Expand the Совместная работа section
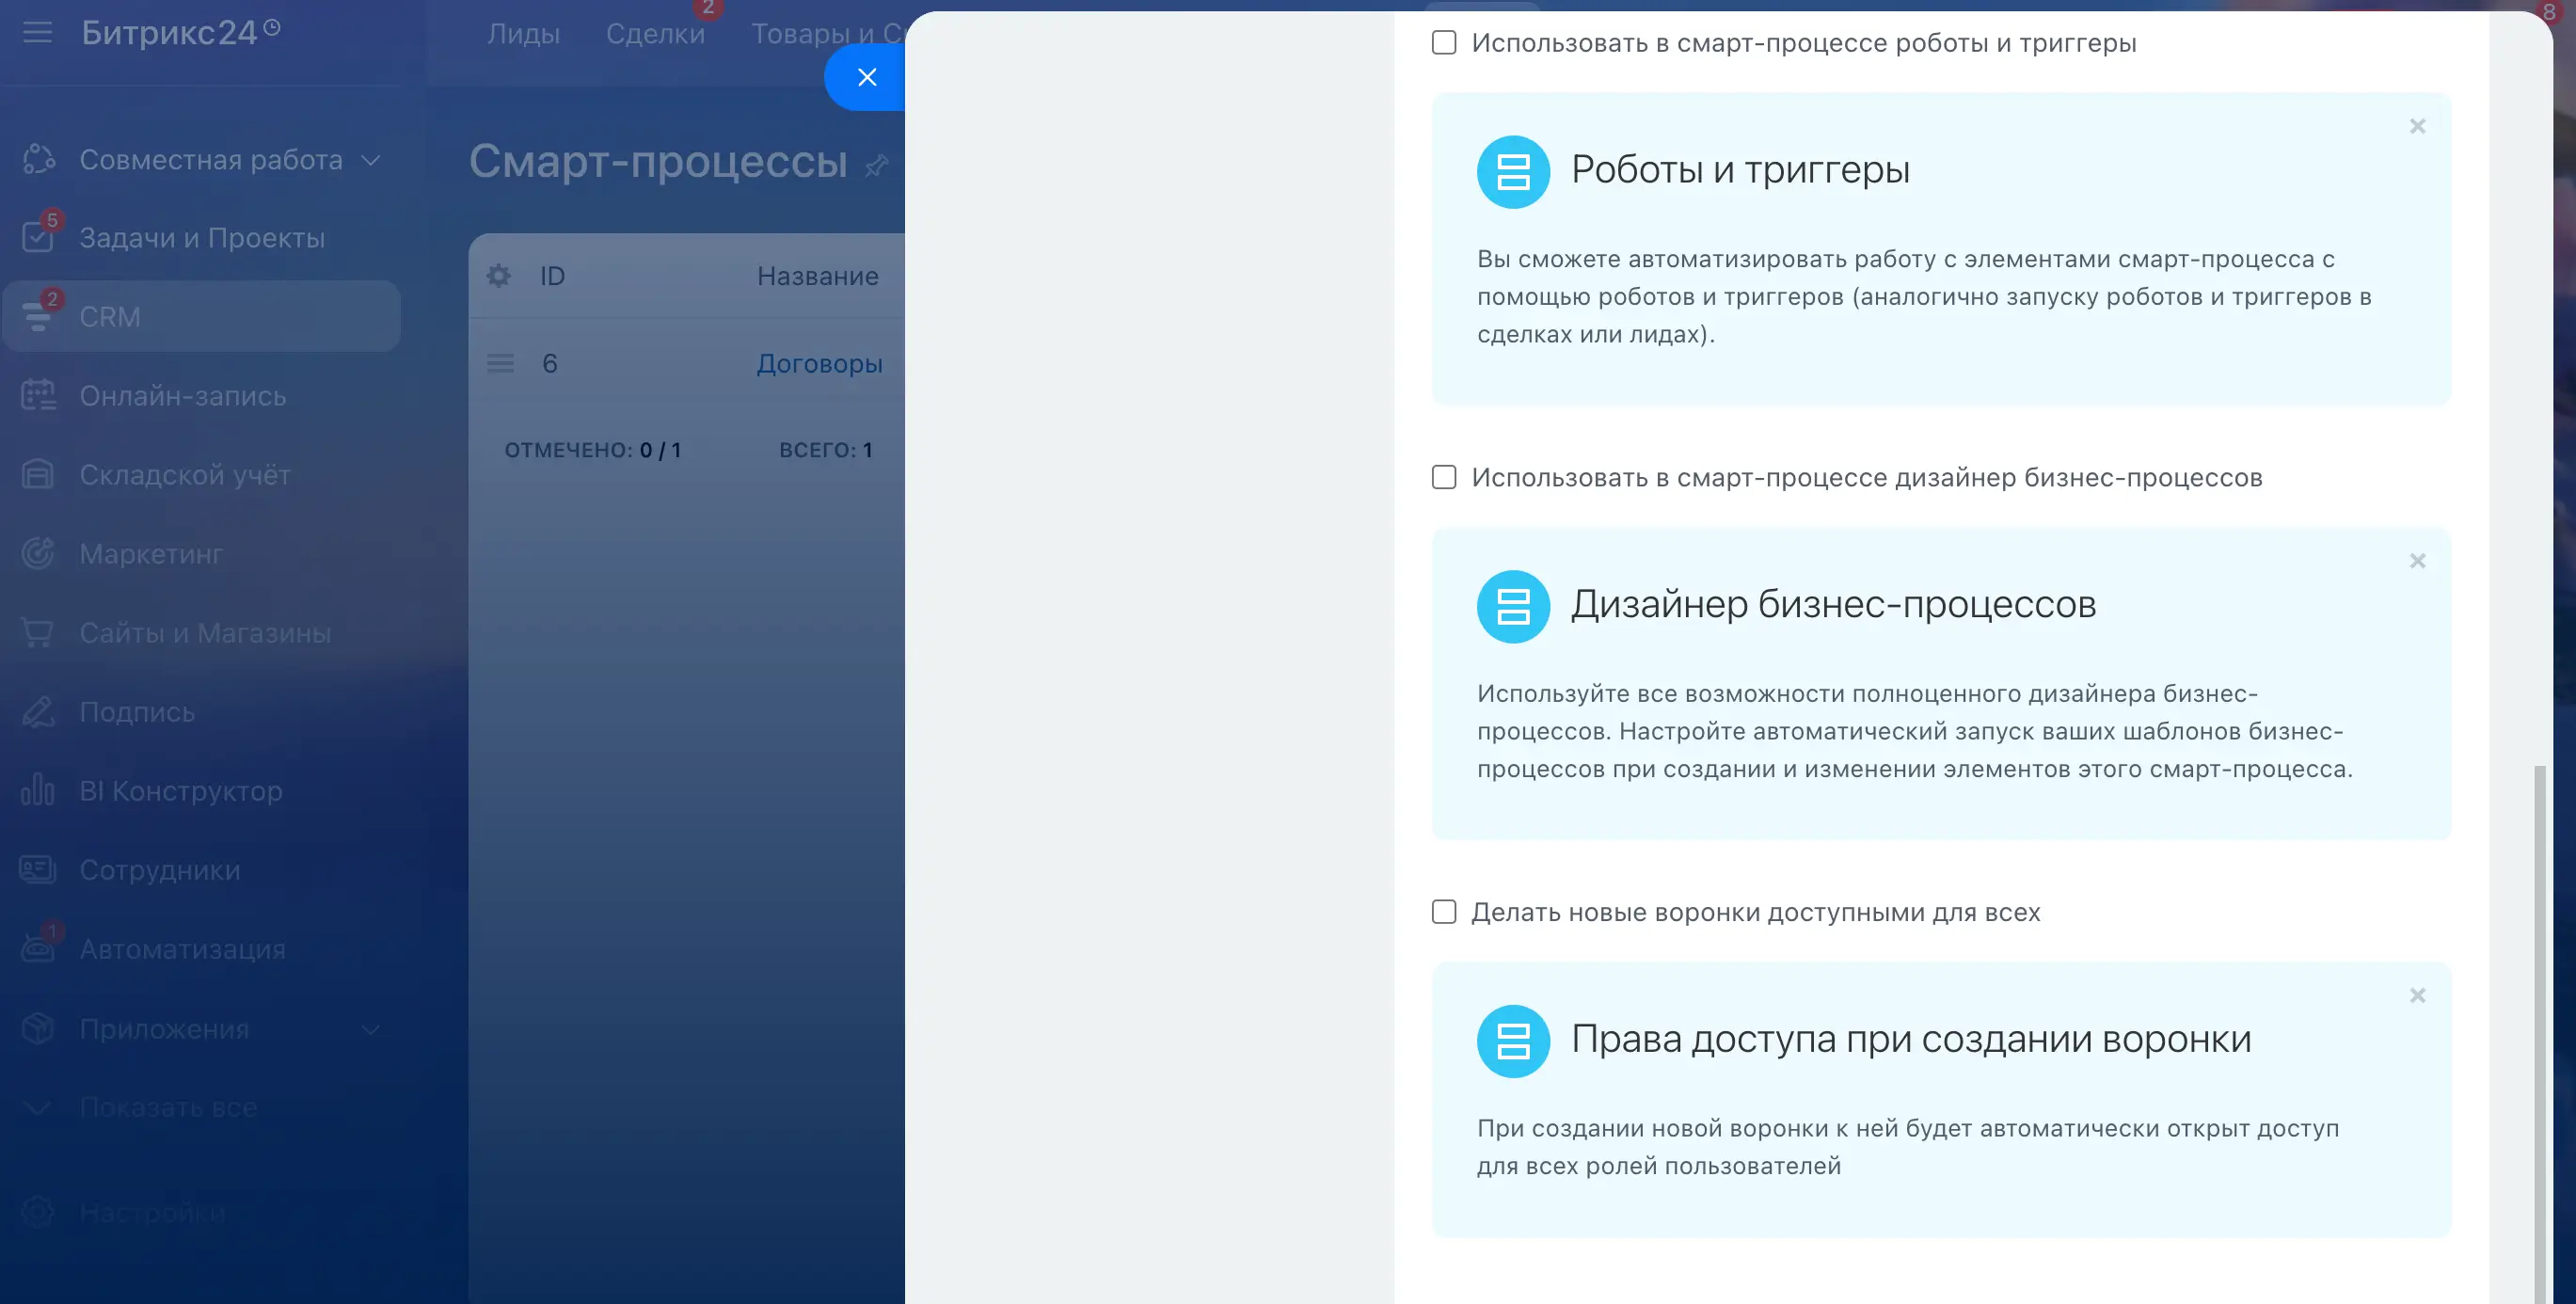 click(370, 160)
